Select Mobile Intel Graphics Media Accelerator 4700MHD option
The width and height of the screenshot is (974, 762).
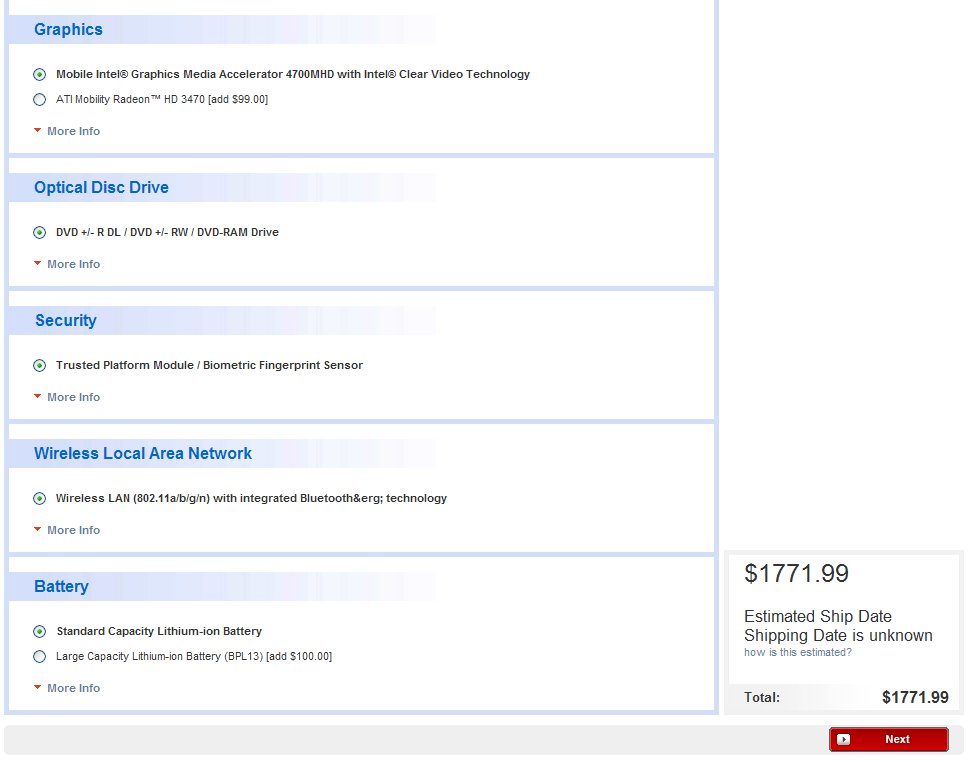point(40,75)
